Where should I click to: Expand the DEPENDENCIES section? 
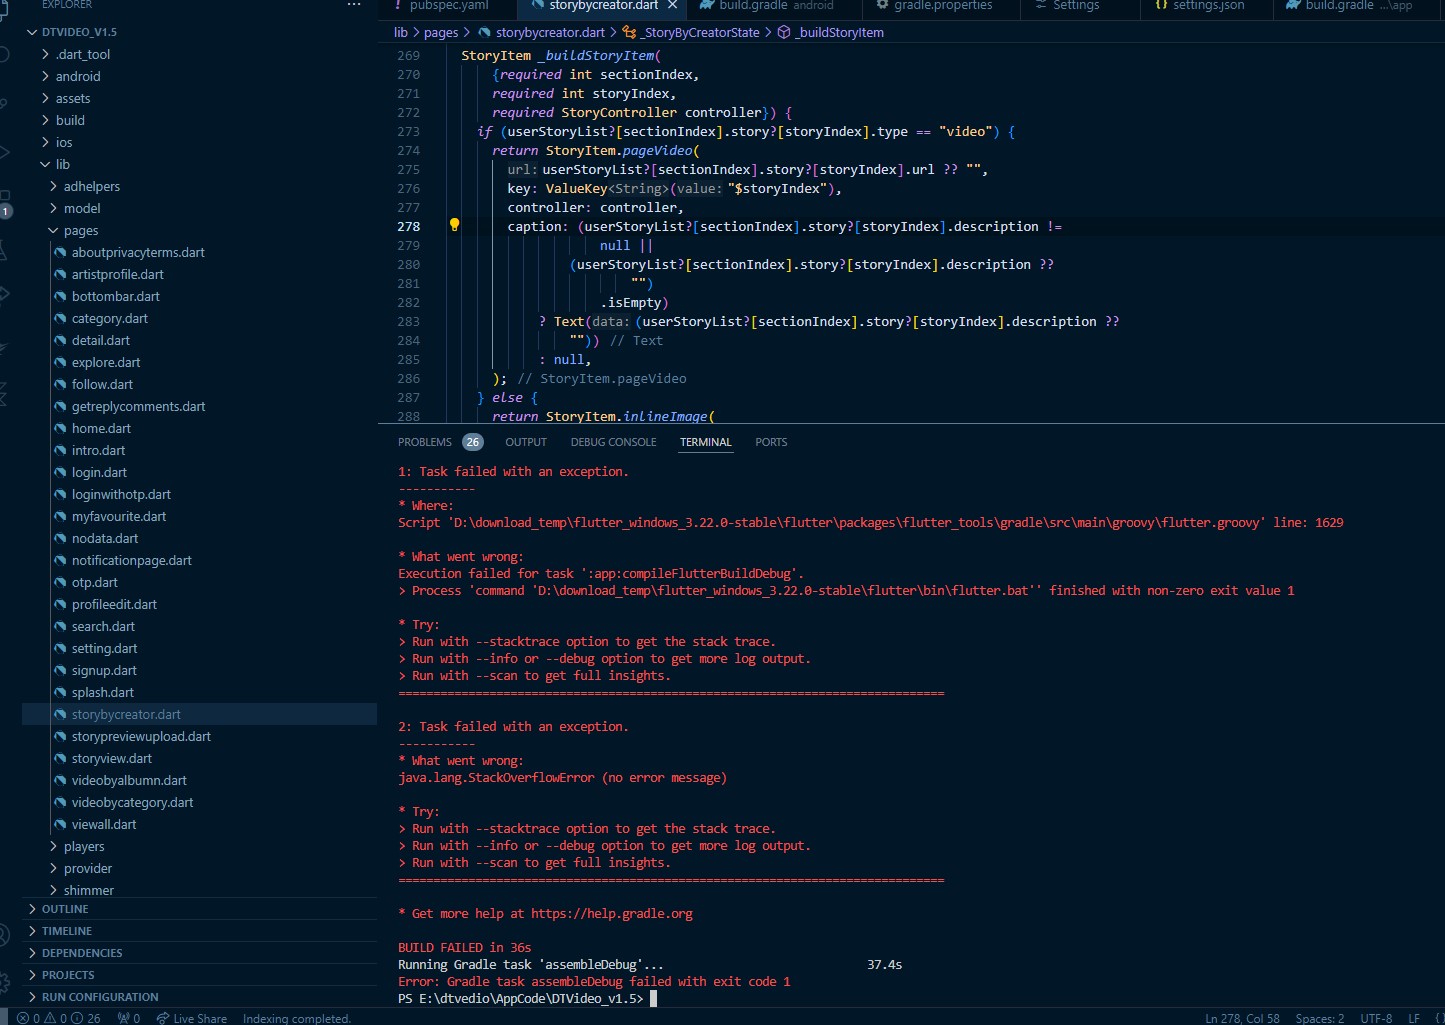[199, 953]
